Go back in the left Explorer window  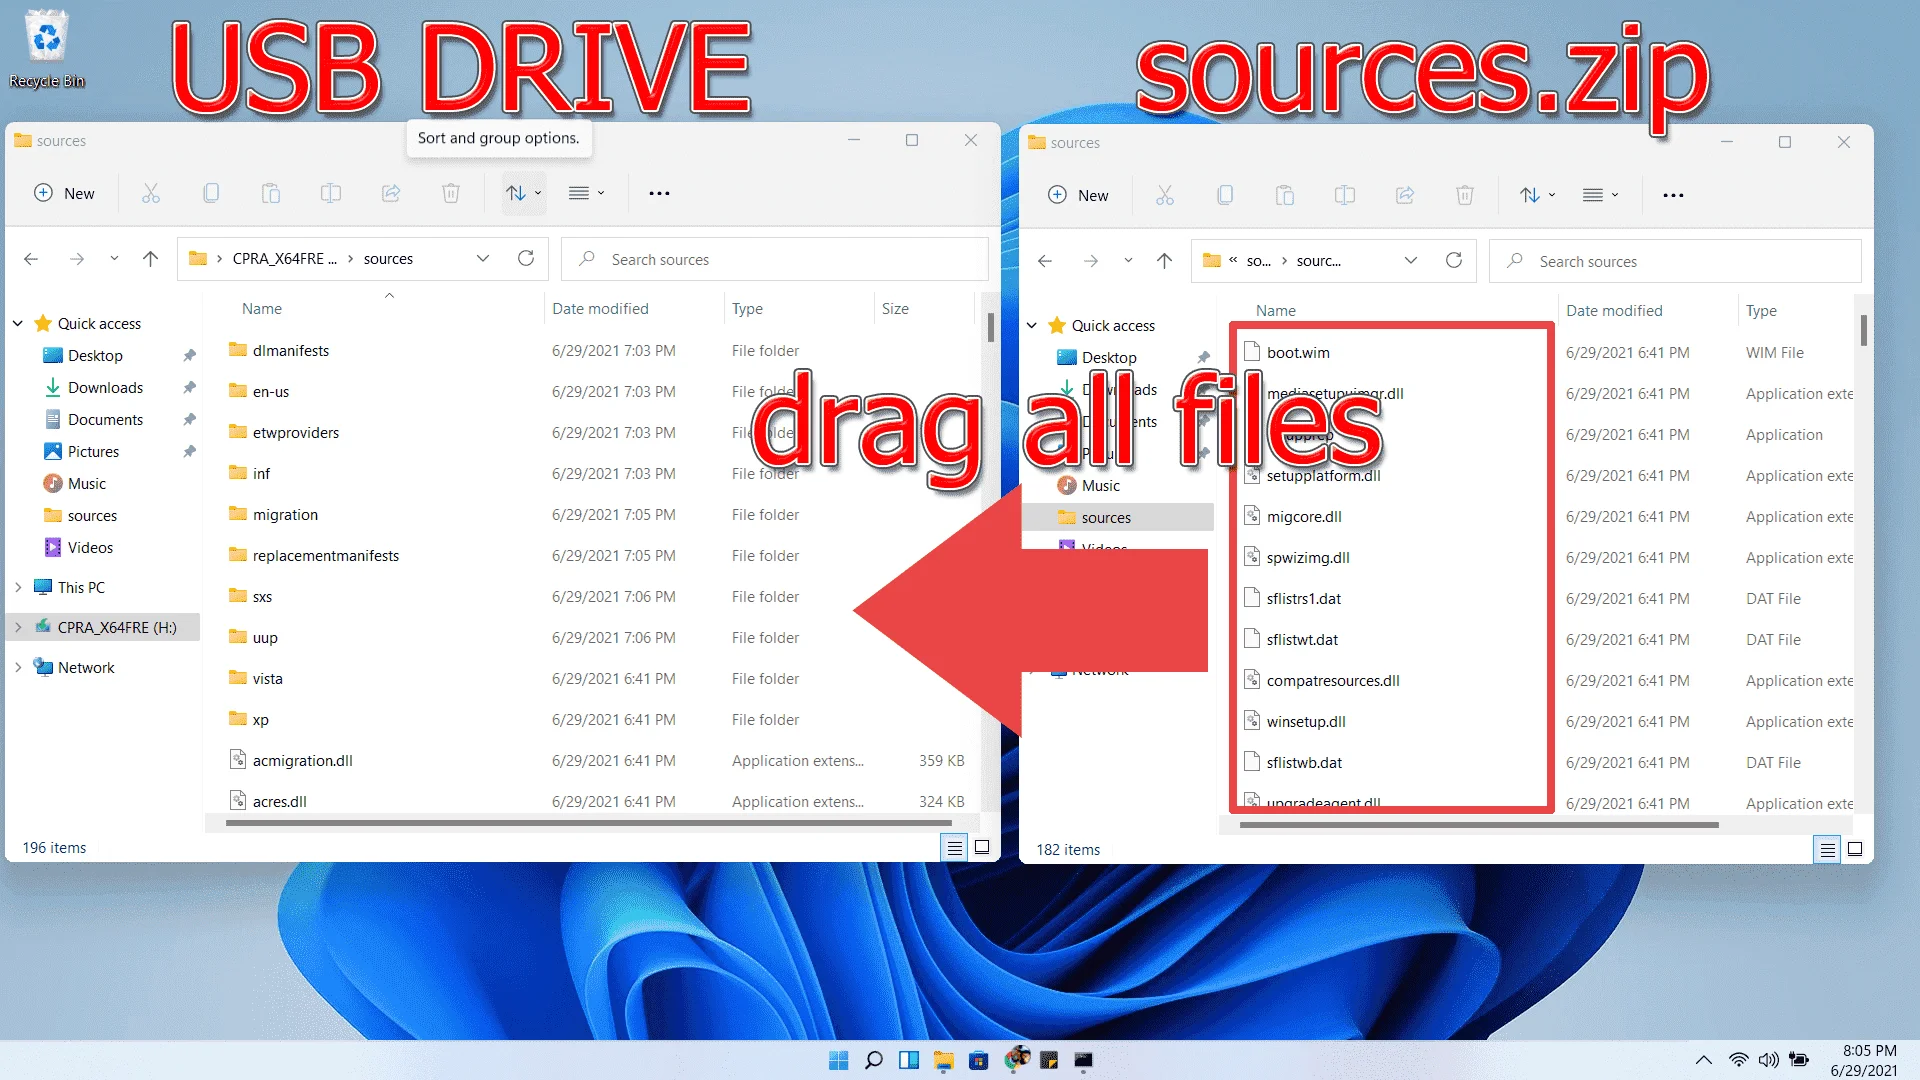tap(31, 259)
